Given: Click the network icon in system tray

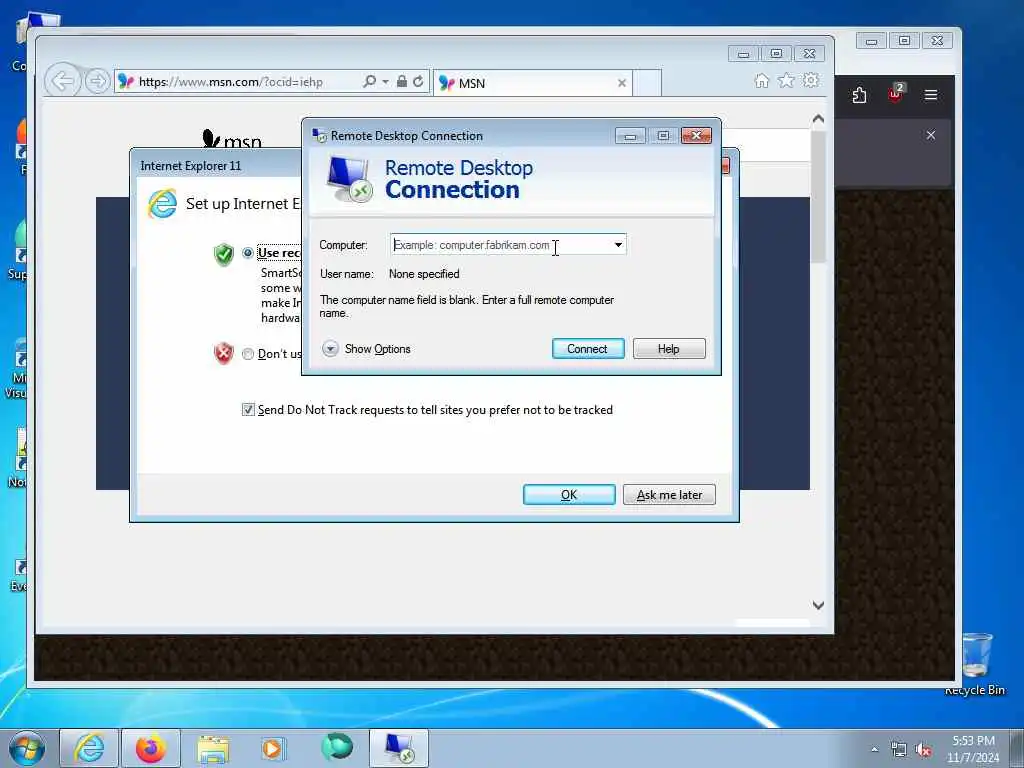Looking at the screenshot, I should (899, 750).
